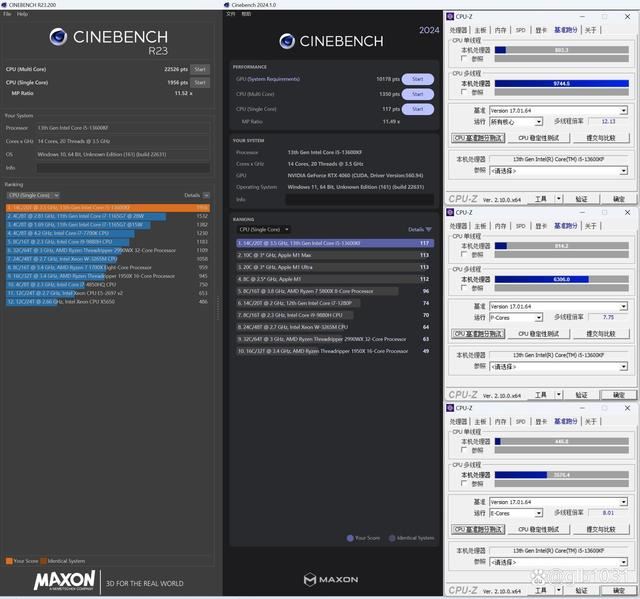This screenshot has height=599, width=640.
Task: Enable multi-thread 参照 checkbox in P-Cores CPU-Z window
Action: click(x=464, y=288)
